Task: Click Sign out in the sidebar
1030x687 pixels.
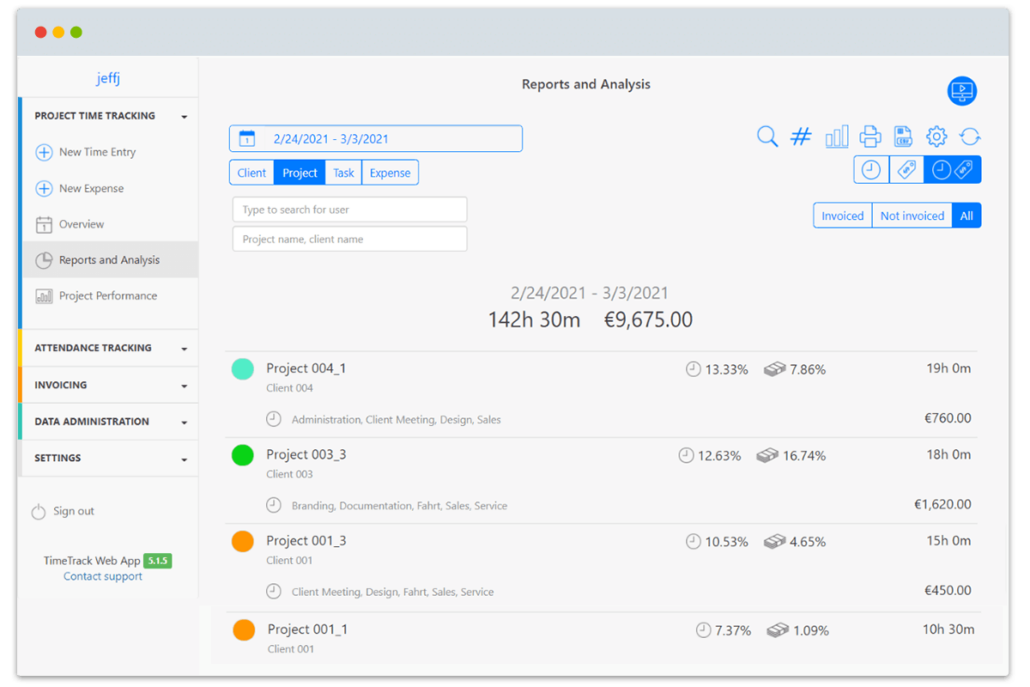Action: point(73,511)
